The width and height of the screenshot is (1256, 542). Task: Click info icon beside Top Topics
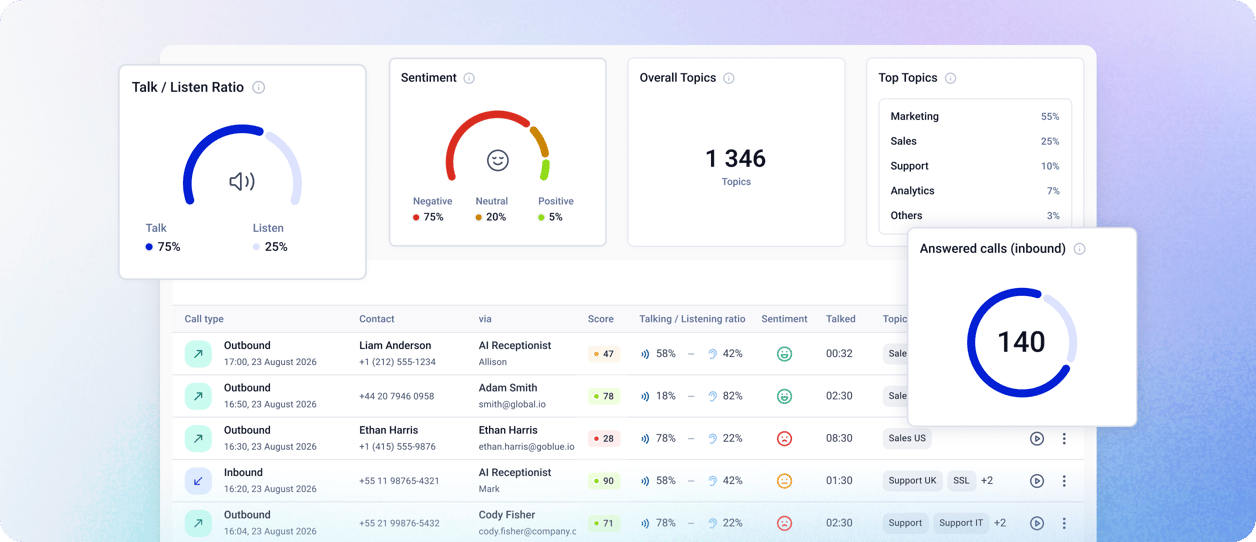(950, 78)
